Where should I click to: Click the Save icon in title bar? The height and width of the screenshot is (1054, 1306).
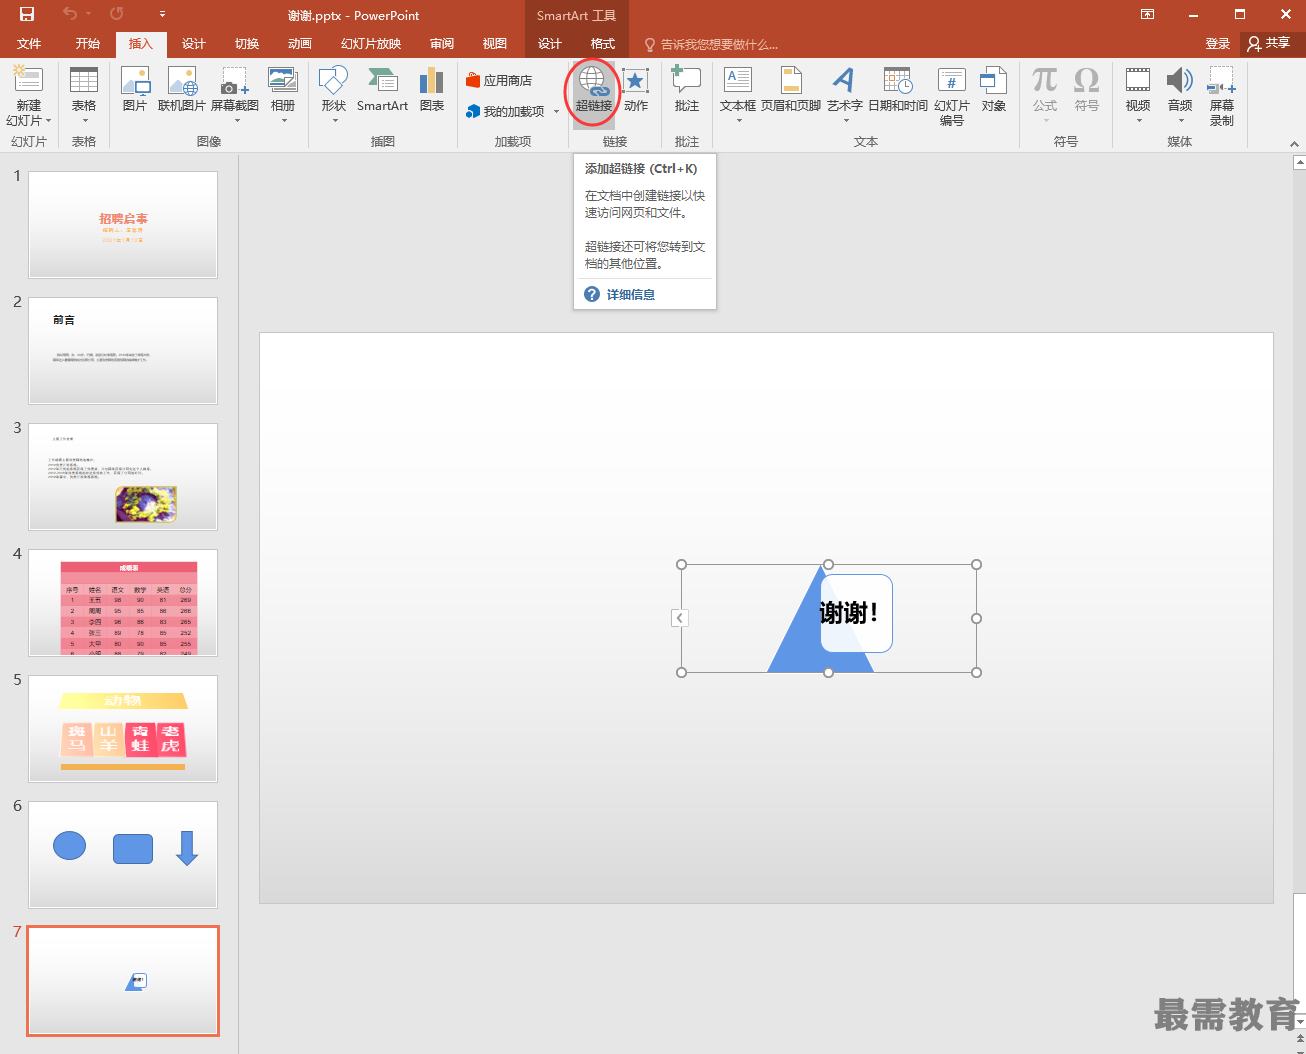27,14
